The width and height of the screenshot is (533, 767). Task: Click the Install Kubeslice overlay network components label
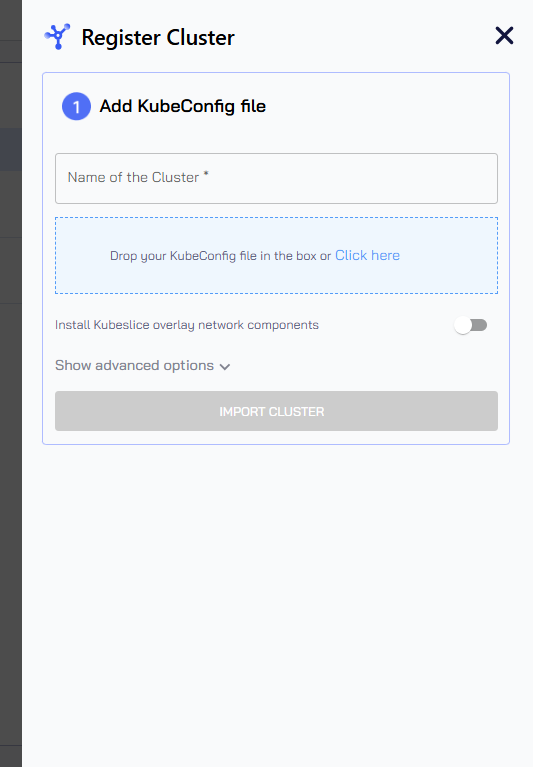click(x=187, y=325)
